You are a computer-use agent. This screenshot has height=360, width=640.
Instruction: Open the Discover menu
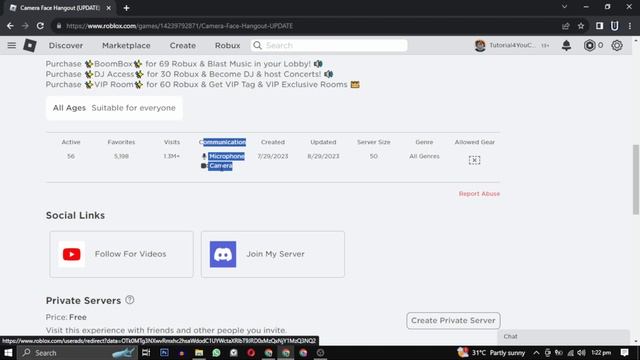click(x=66, y=45)
